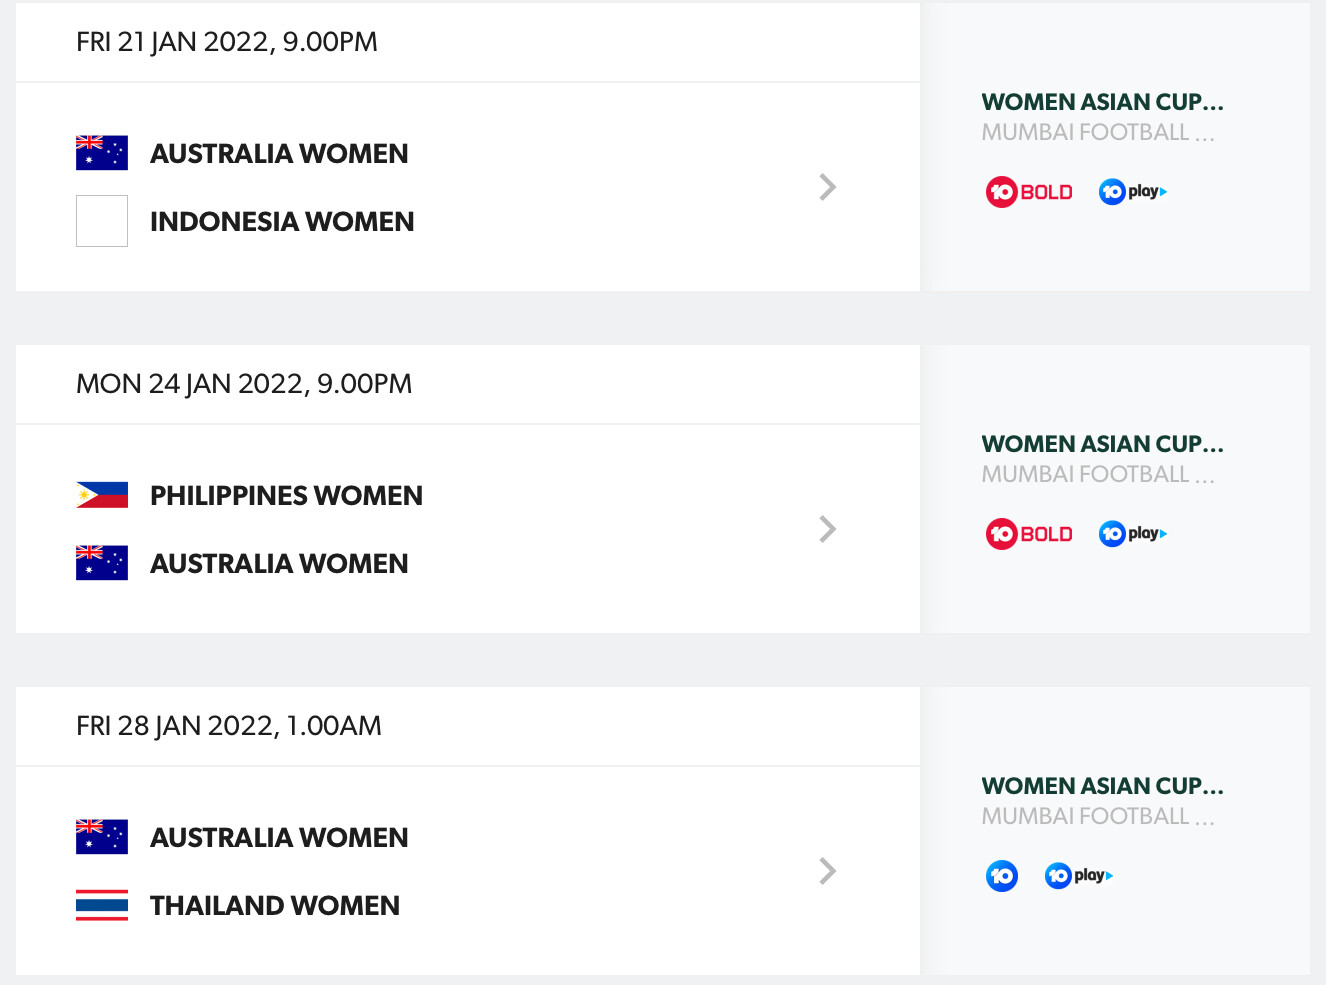1326x985 pixels.
Task: Click the blank Indonesia flag placeholder
Action: (x=102, y=221)
